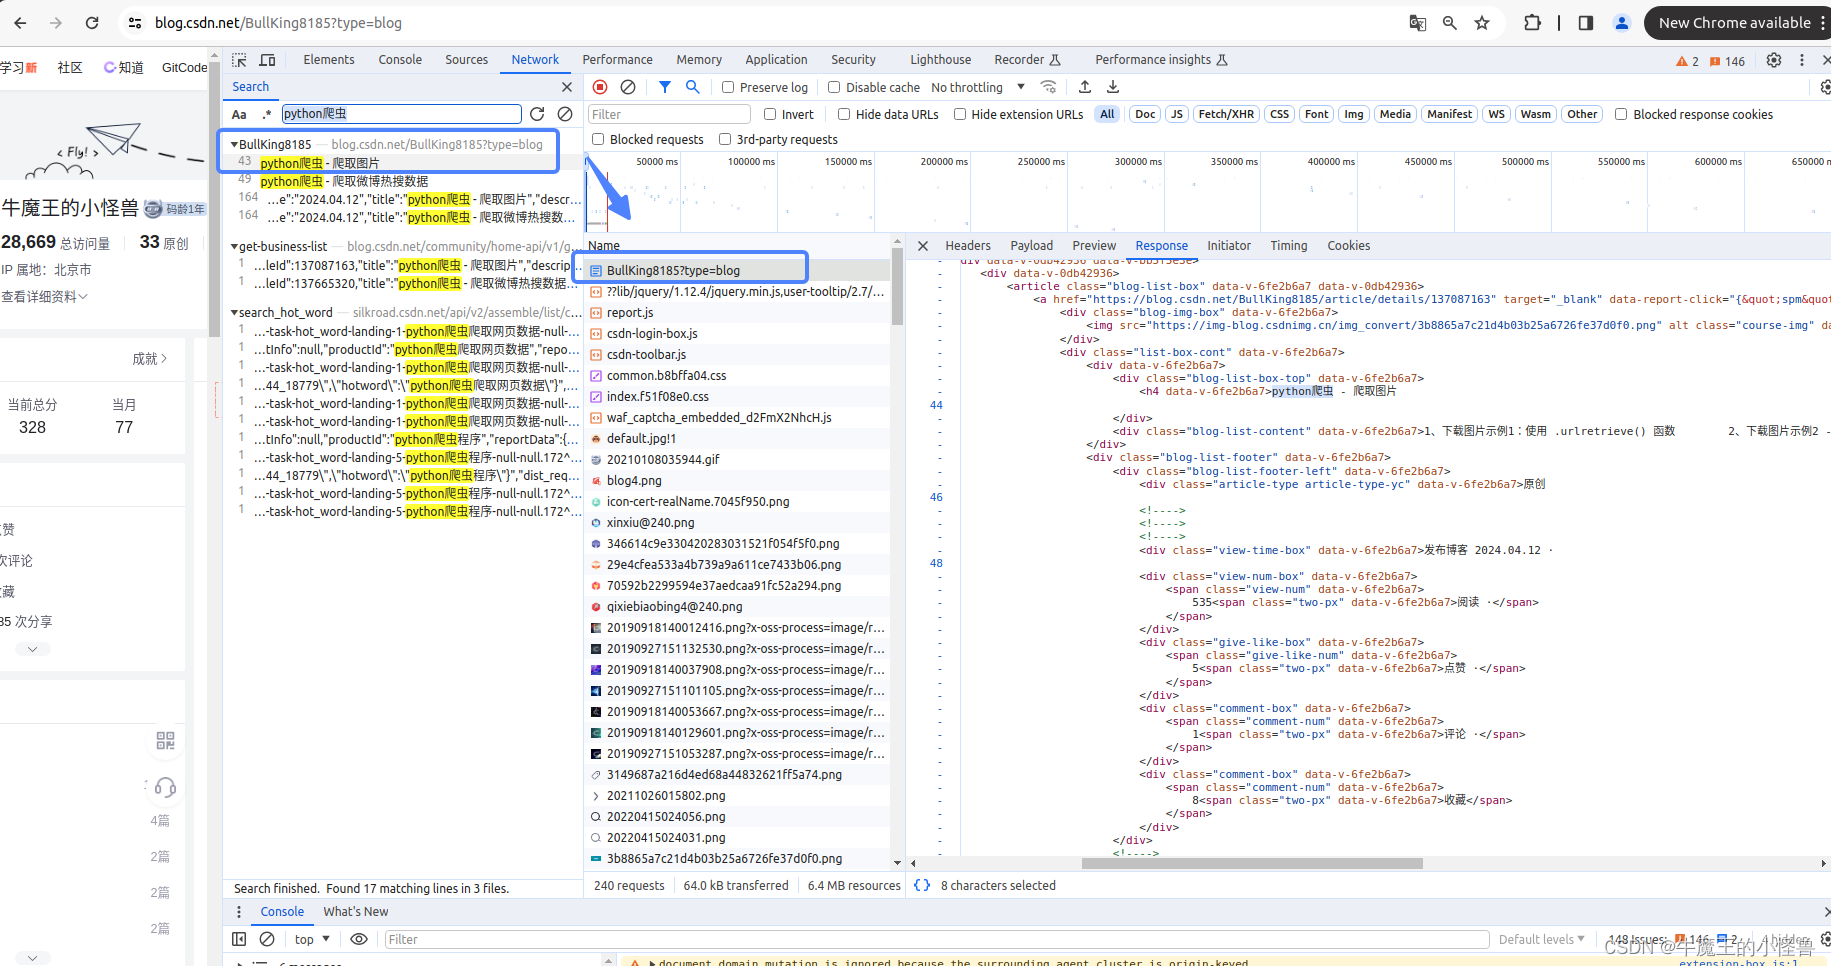
Task: Collapse the BullKing8185 search result group
Action: click(x=234, y=144)
